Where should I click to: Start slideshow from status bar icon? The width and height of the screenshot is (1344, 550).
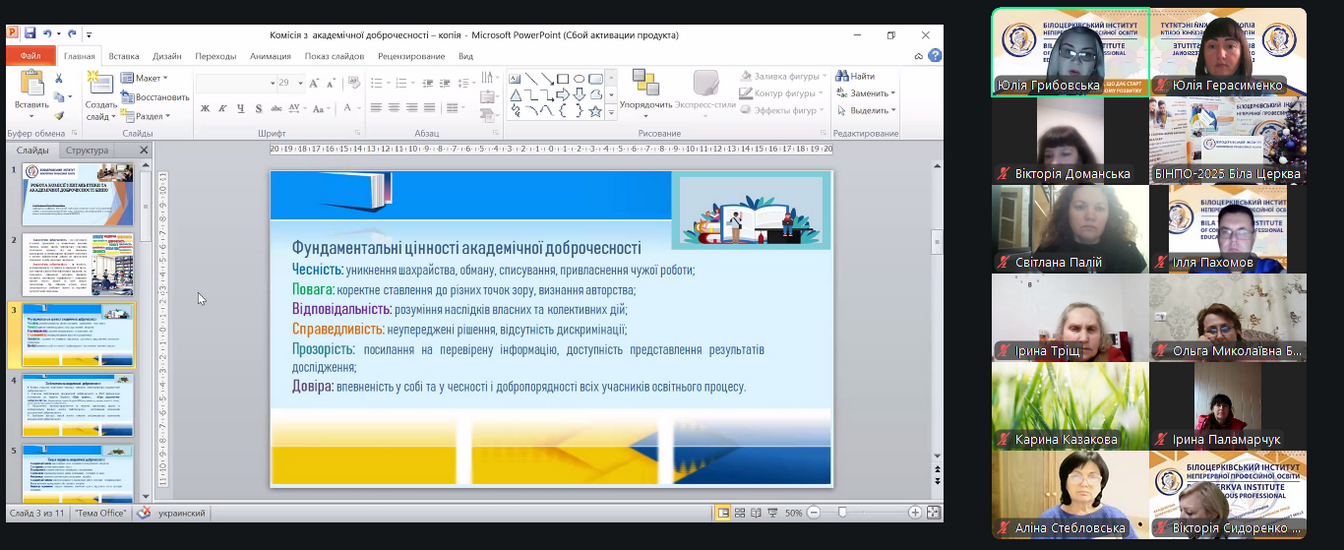coord(773,513)
